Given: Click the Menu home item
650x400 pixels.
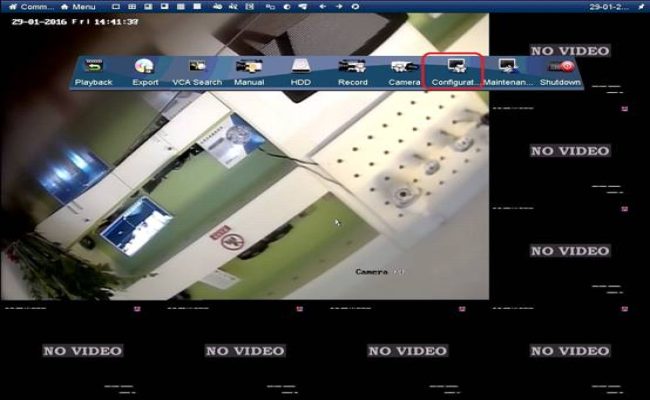Looking at the screenshot, I should [78, 6].
